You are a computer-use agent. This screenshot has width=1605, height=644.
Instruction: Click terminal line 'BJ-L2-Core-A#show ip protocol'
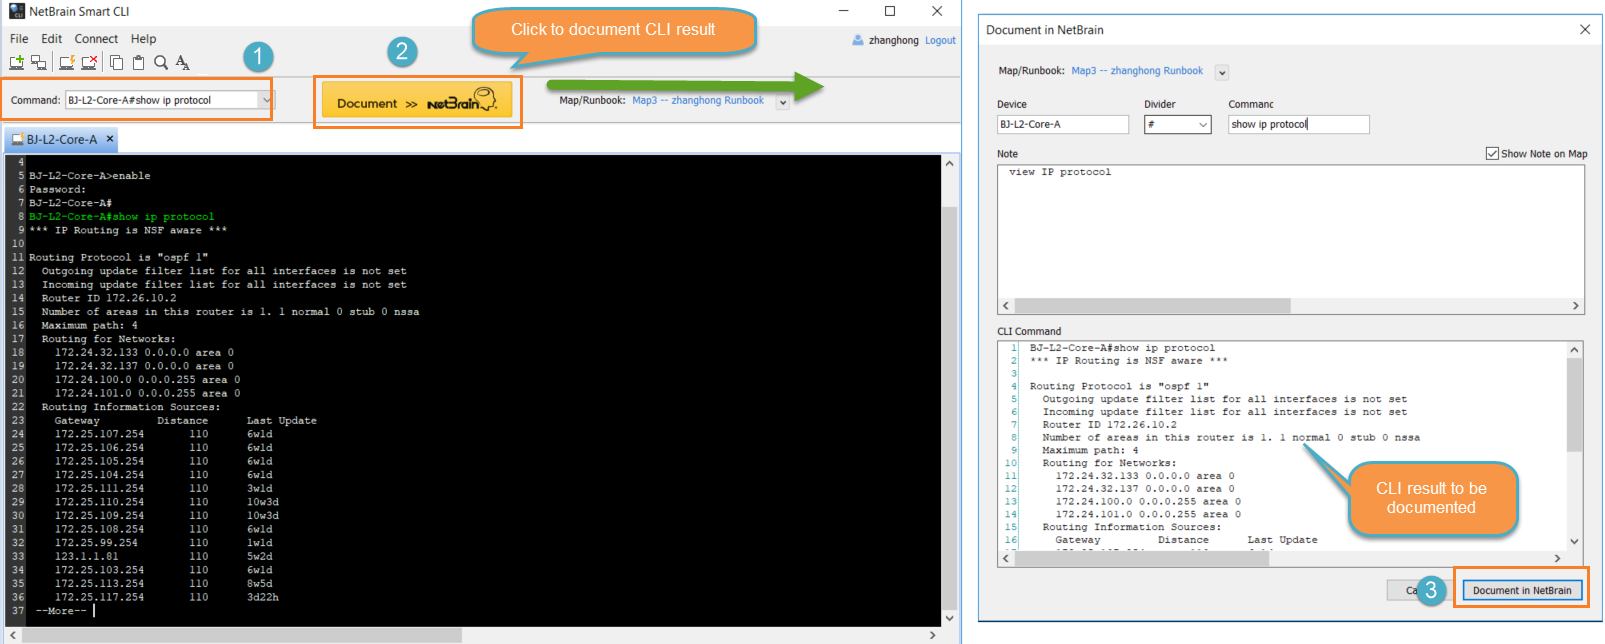click(121, 216)
